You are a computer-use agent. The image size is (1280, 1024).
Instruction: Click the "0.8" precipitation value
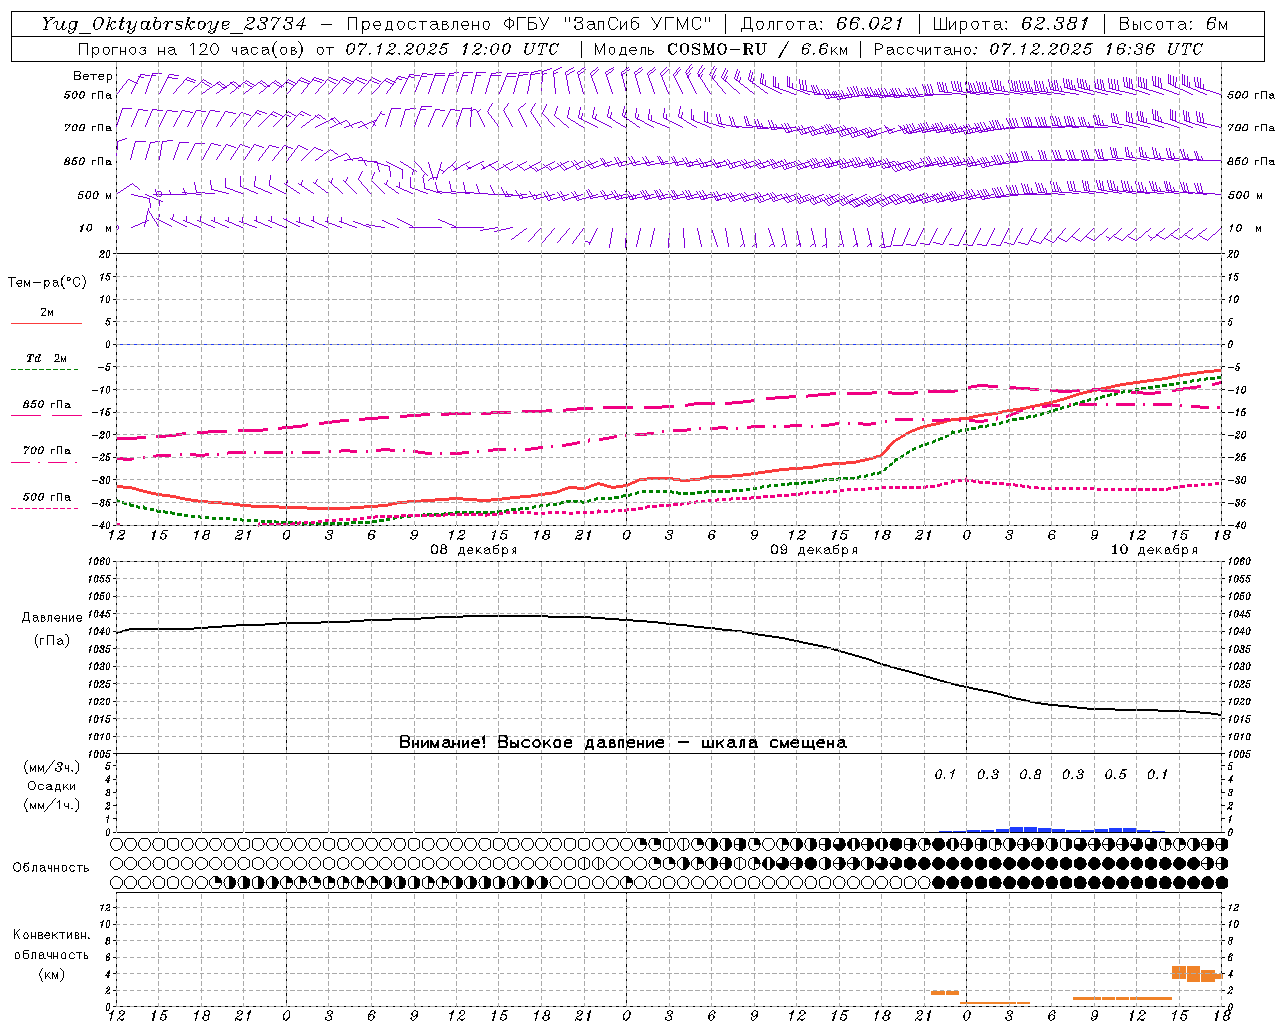(1030, 775)
